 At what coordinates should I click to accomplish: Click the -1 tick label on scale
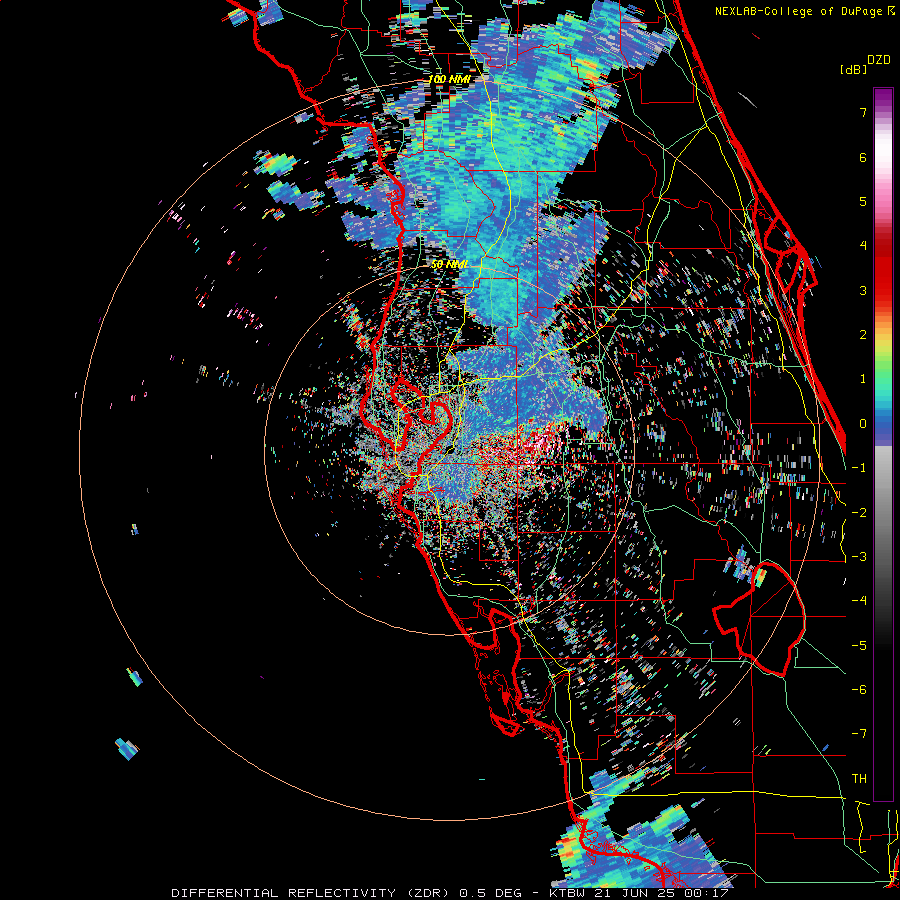(859, 468)
